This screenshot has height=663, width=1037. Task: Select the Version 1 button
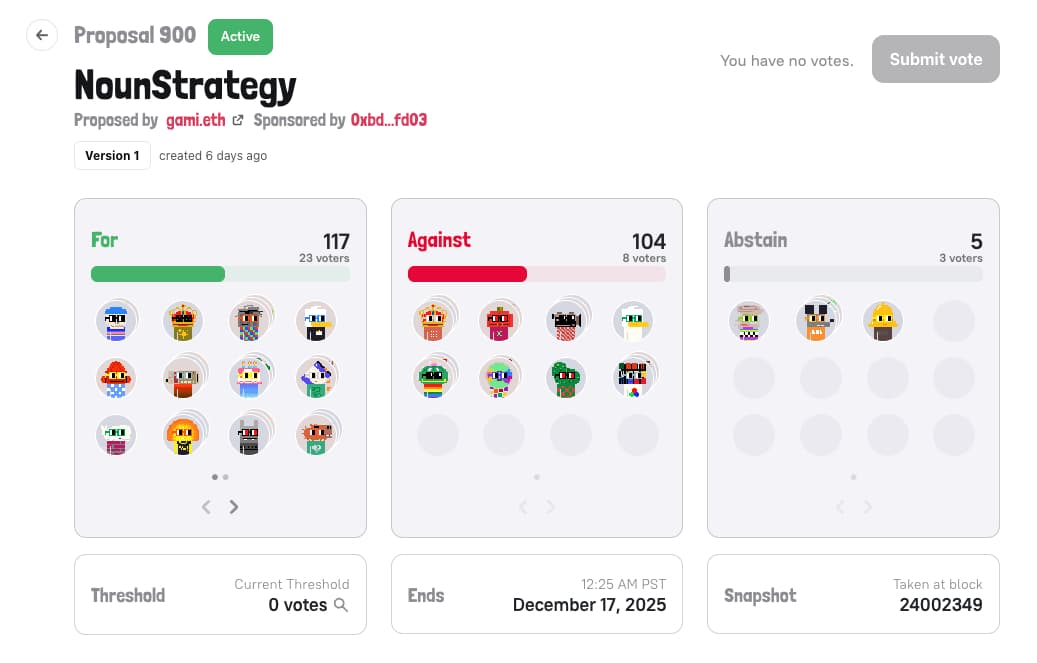click(112, 156)
